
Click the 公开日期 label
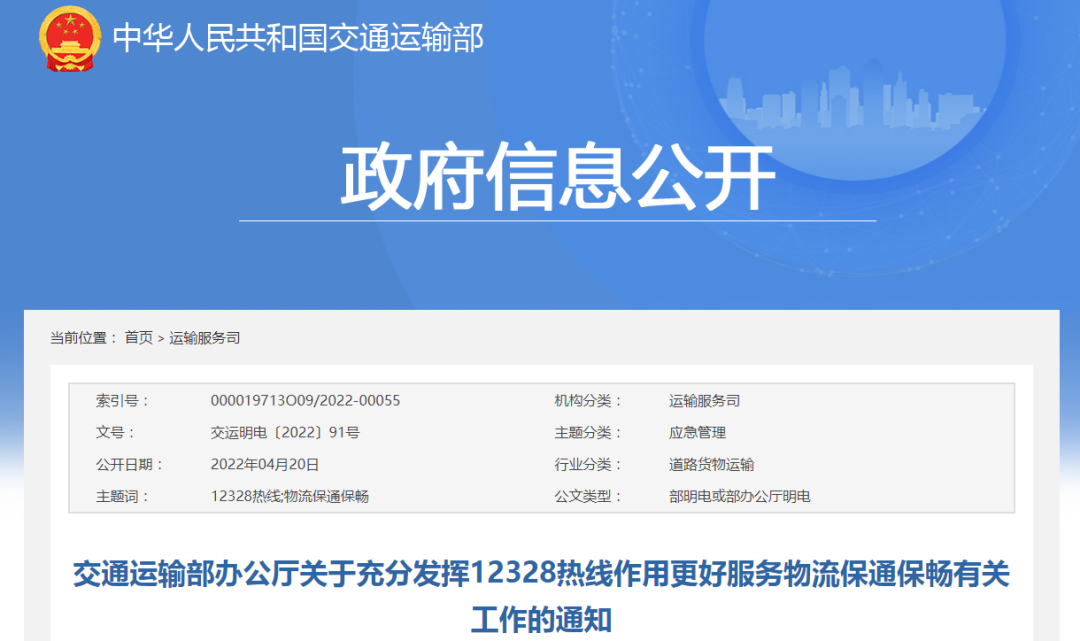coord(129,465)
